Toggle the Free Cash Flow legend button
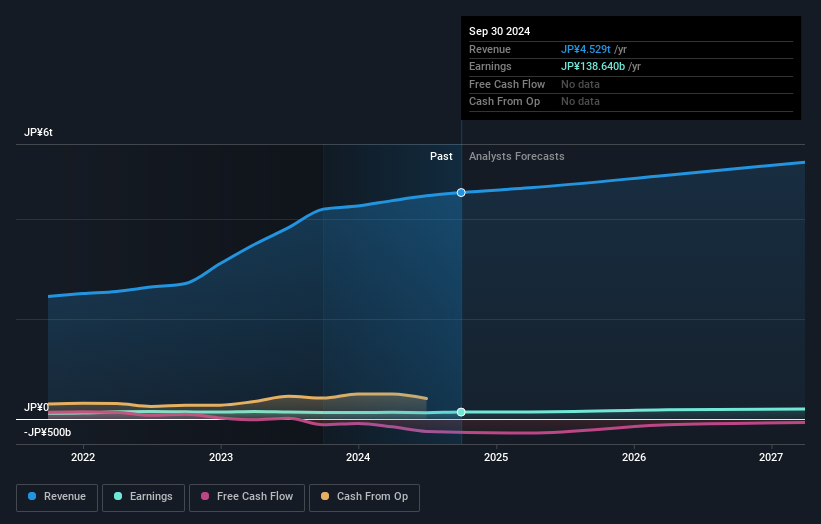 (247, 497)
